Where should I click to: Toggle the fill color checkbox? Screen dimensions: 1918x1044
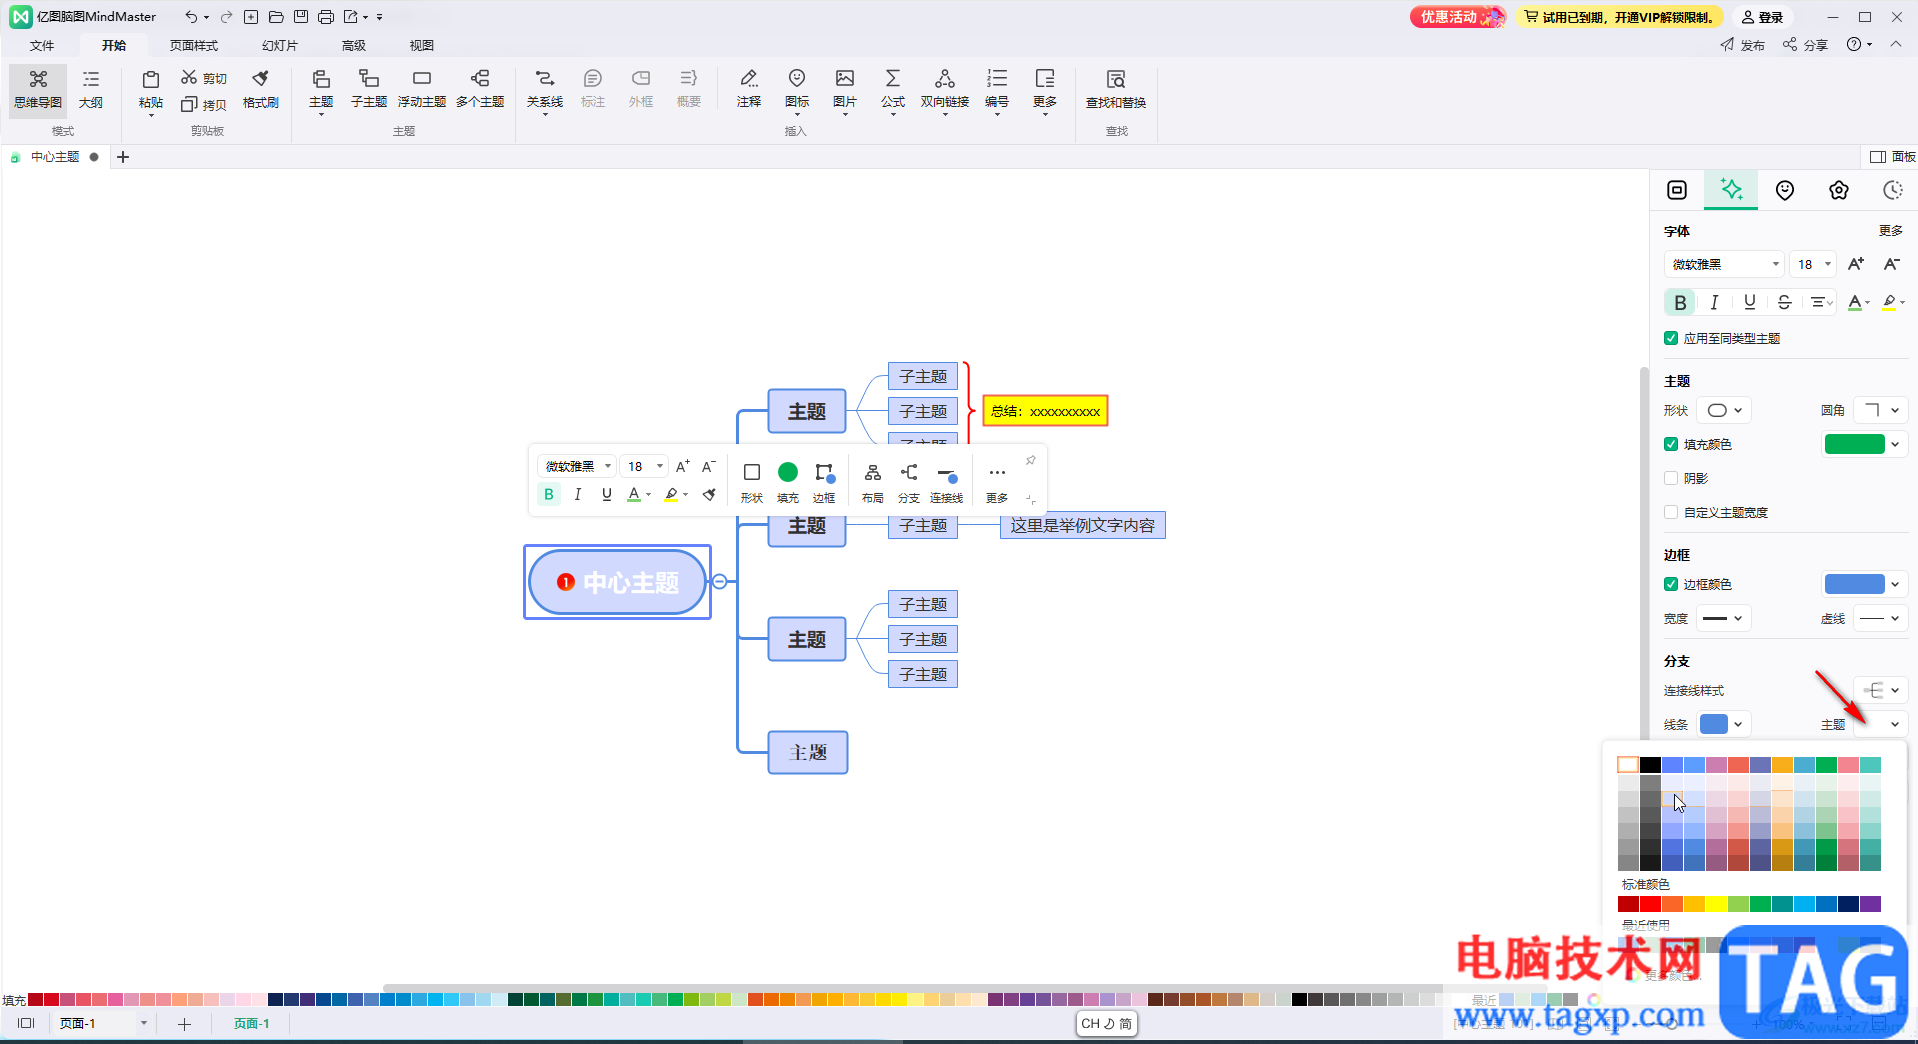click(1671, 444)
